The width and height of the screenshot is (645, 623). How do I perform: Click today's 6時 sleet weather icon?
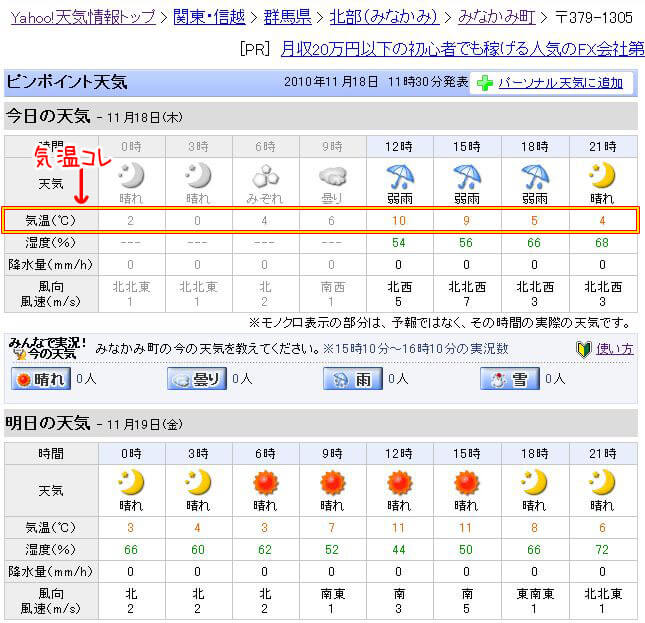tap(265, 177)
